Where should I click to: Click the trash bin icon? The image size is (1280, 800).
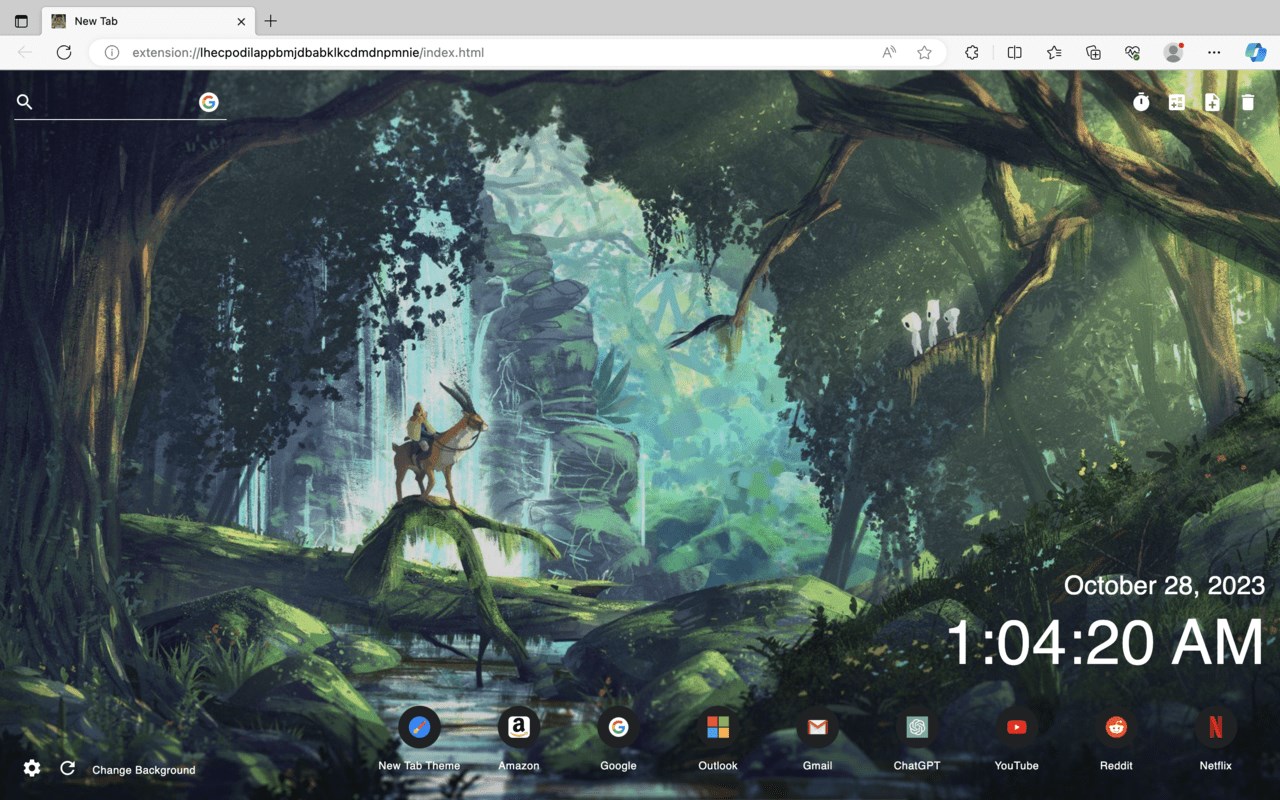tap(1248, 102)
